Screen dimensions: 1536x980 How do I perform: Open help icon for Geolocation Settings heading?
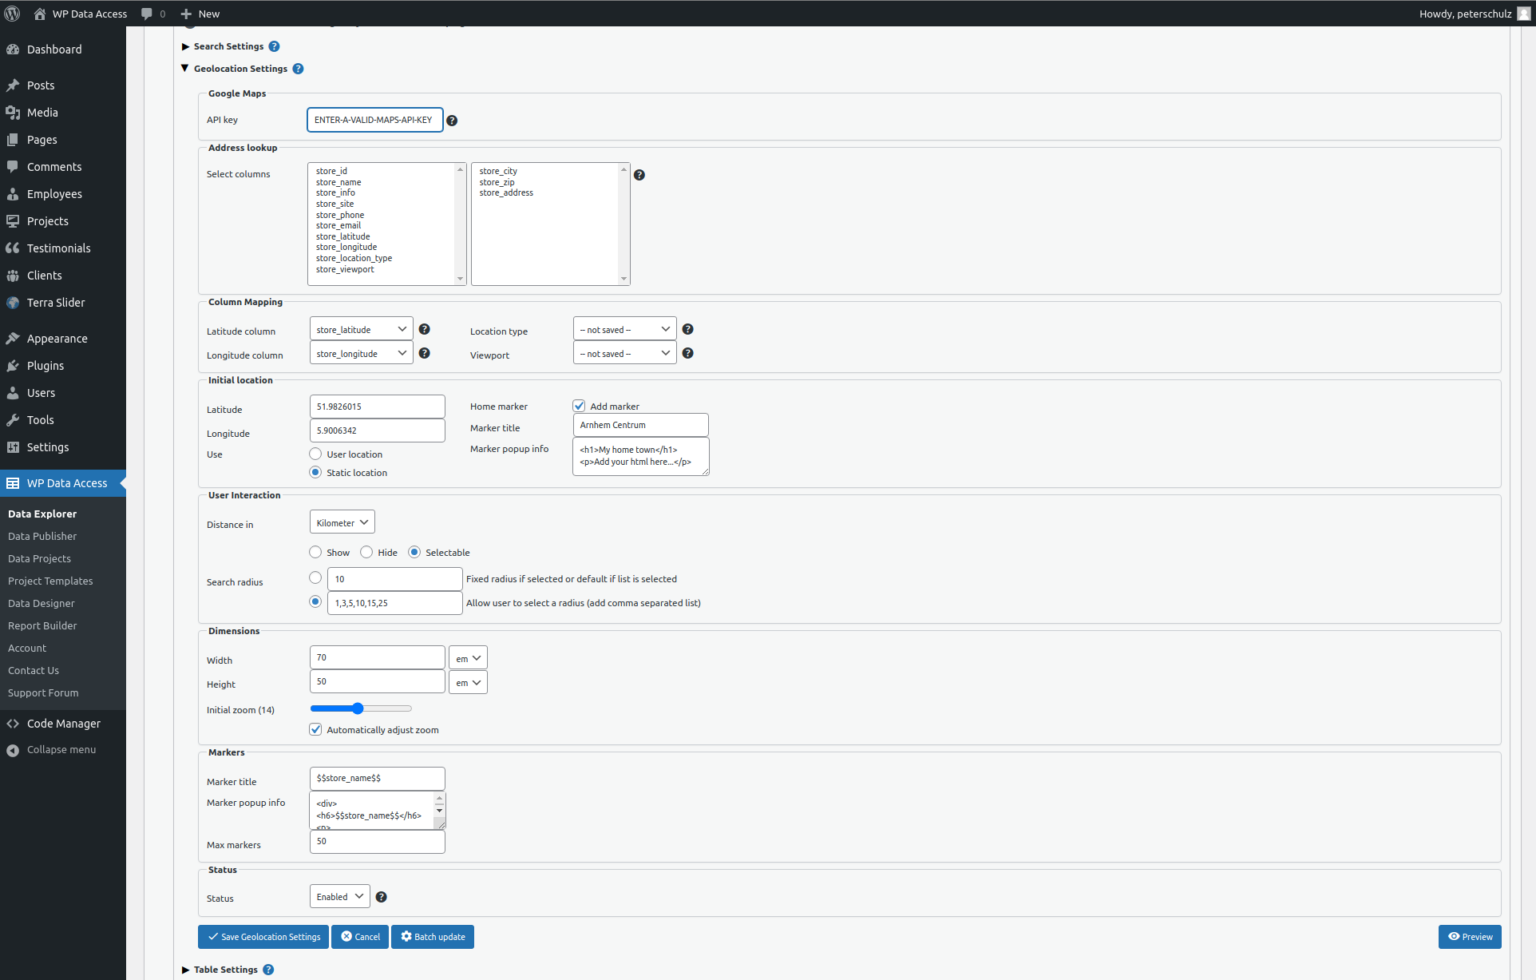click(x=298, y=69)
